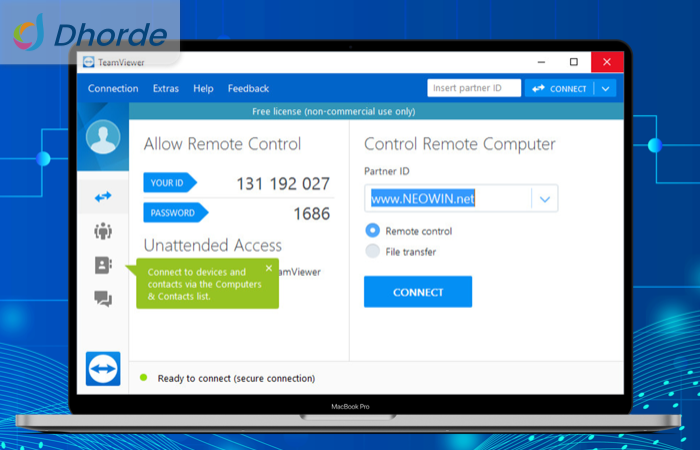The height and width of the screenshot is (450, 700).
Task: Click the TeamViewer title bar icon
Action: 88,62
